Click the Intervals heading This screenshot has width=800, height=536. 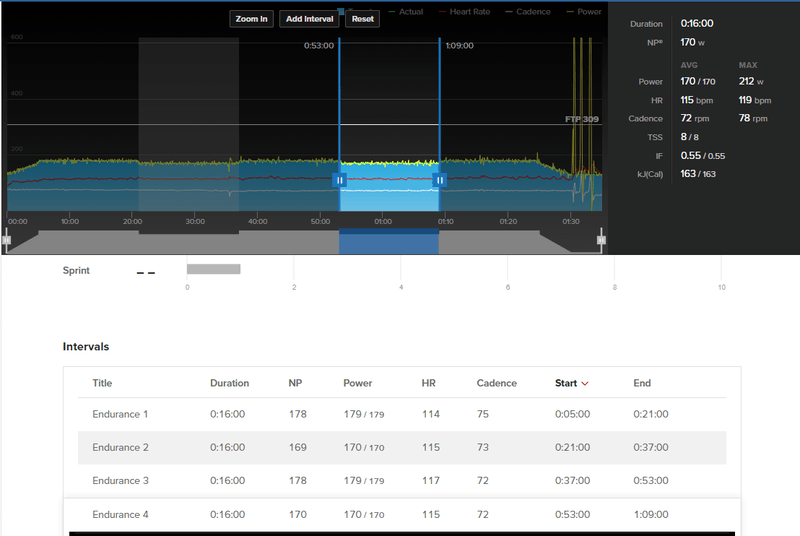coord(86,346)
